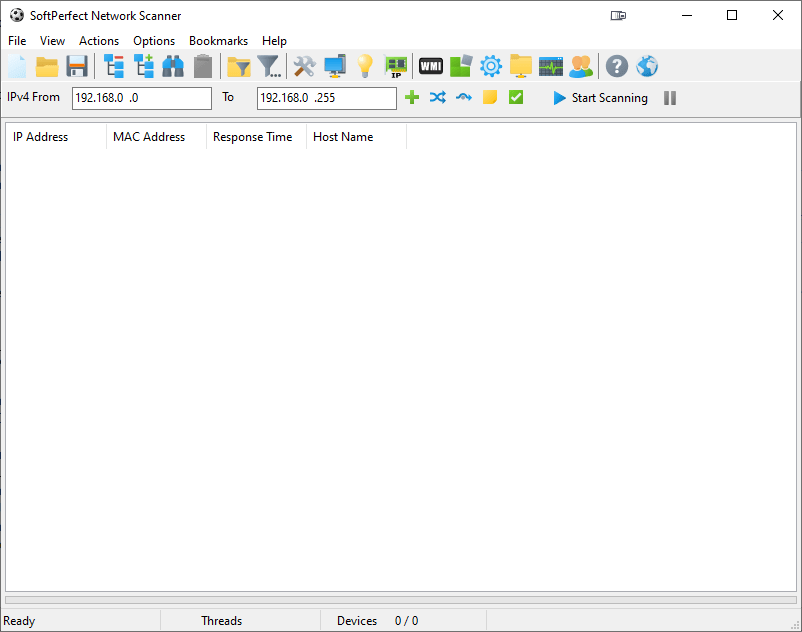The width and height of the screenshot is (802, 632).
Task: Maximize the SoftPerfect Network Scanner window
Action: 732,15
